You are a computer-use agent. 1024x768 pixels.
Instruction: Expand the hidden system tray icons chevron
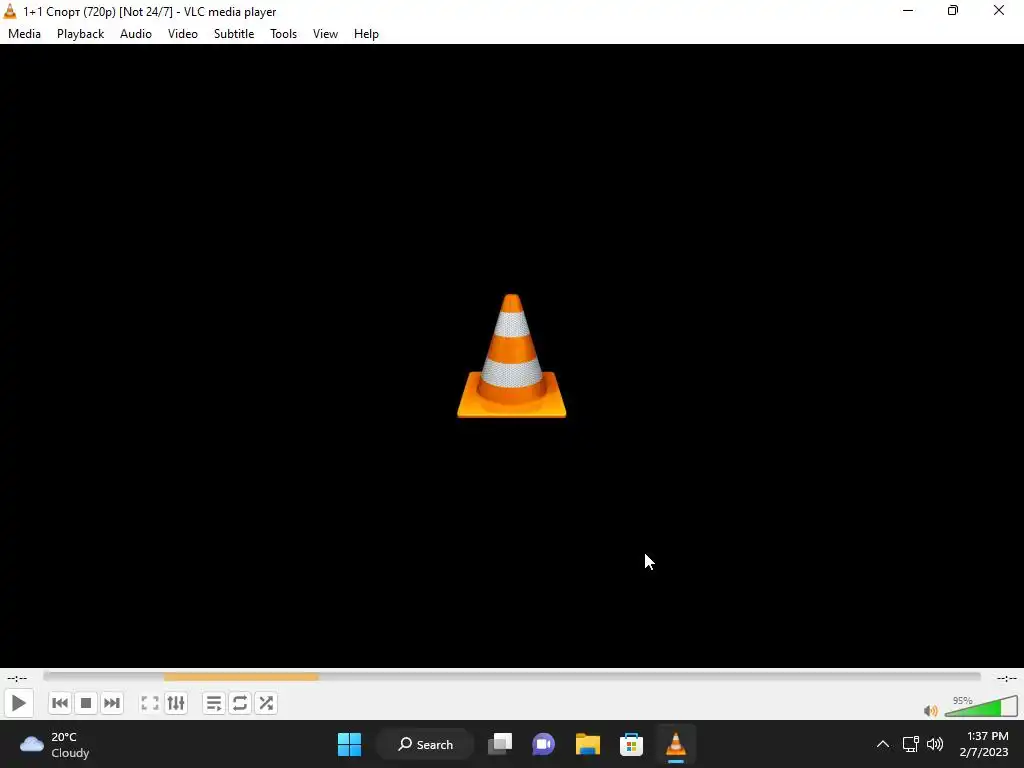882,744
